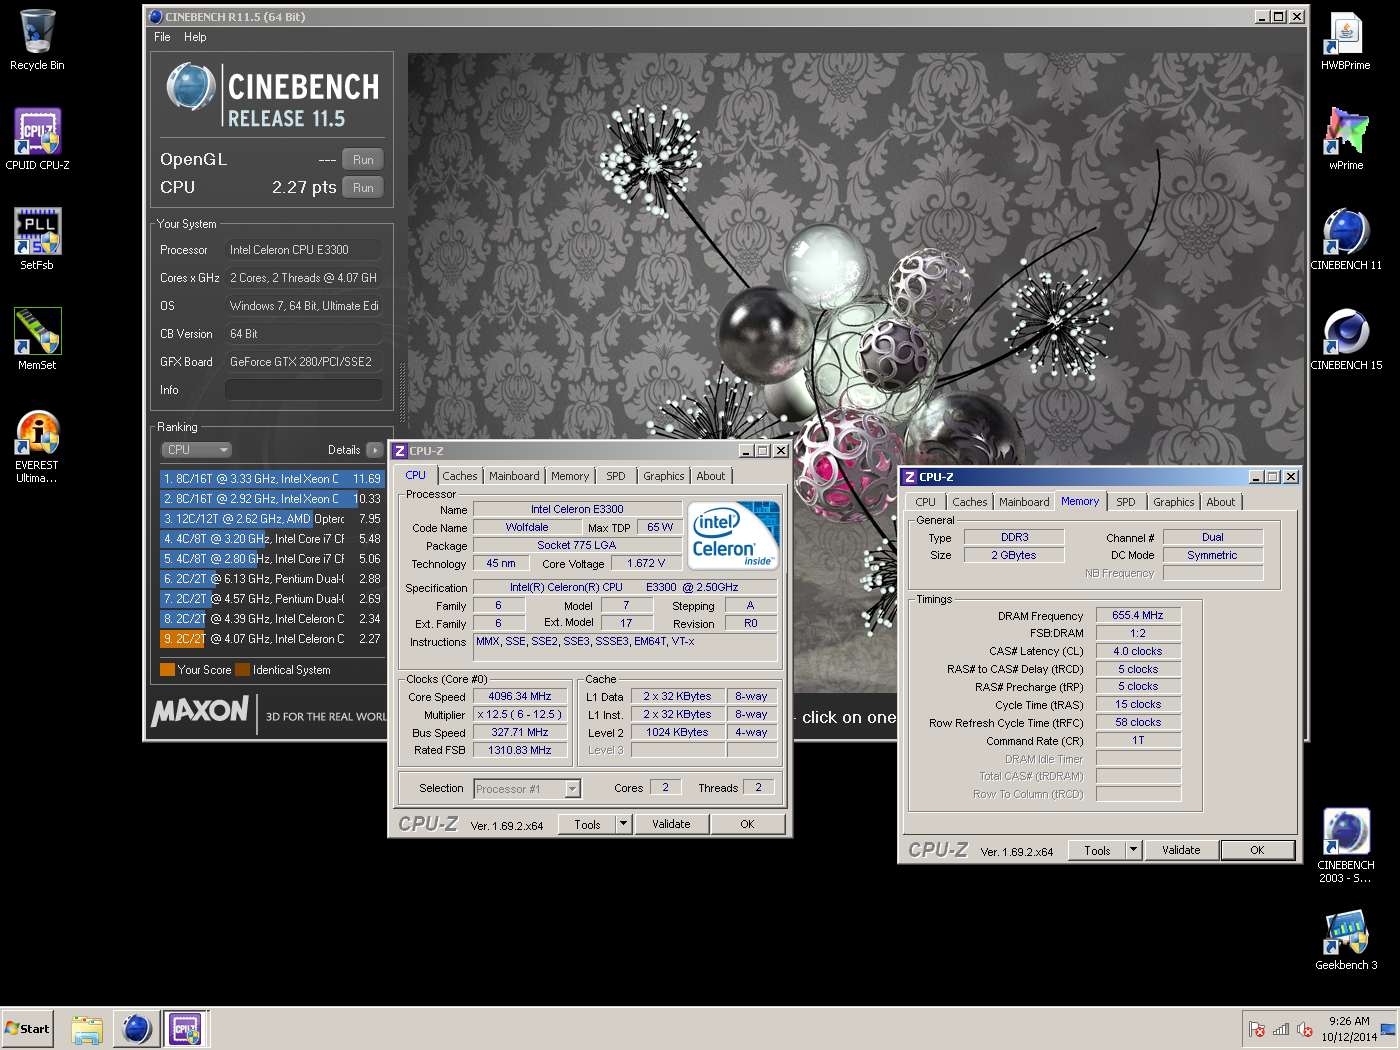Image resolution: width=1400 pixels, height=1050 pixels.
Task: Click the taskbar clock showing 9:26 AM
Action: click(1349, 1029)
